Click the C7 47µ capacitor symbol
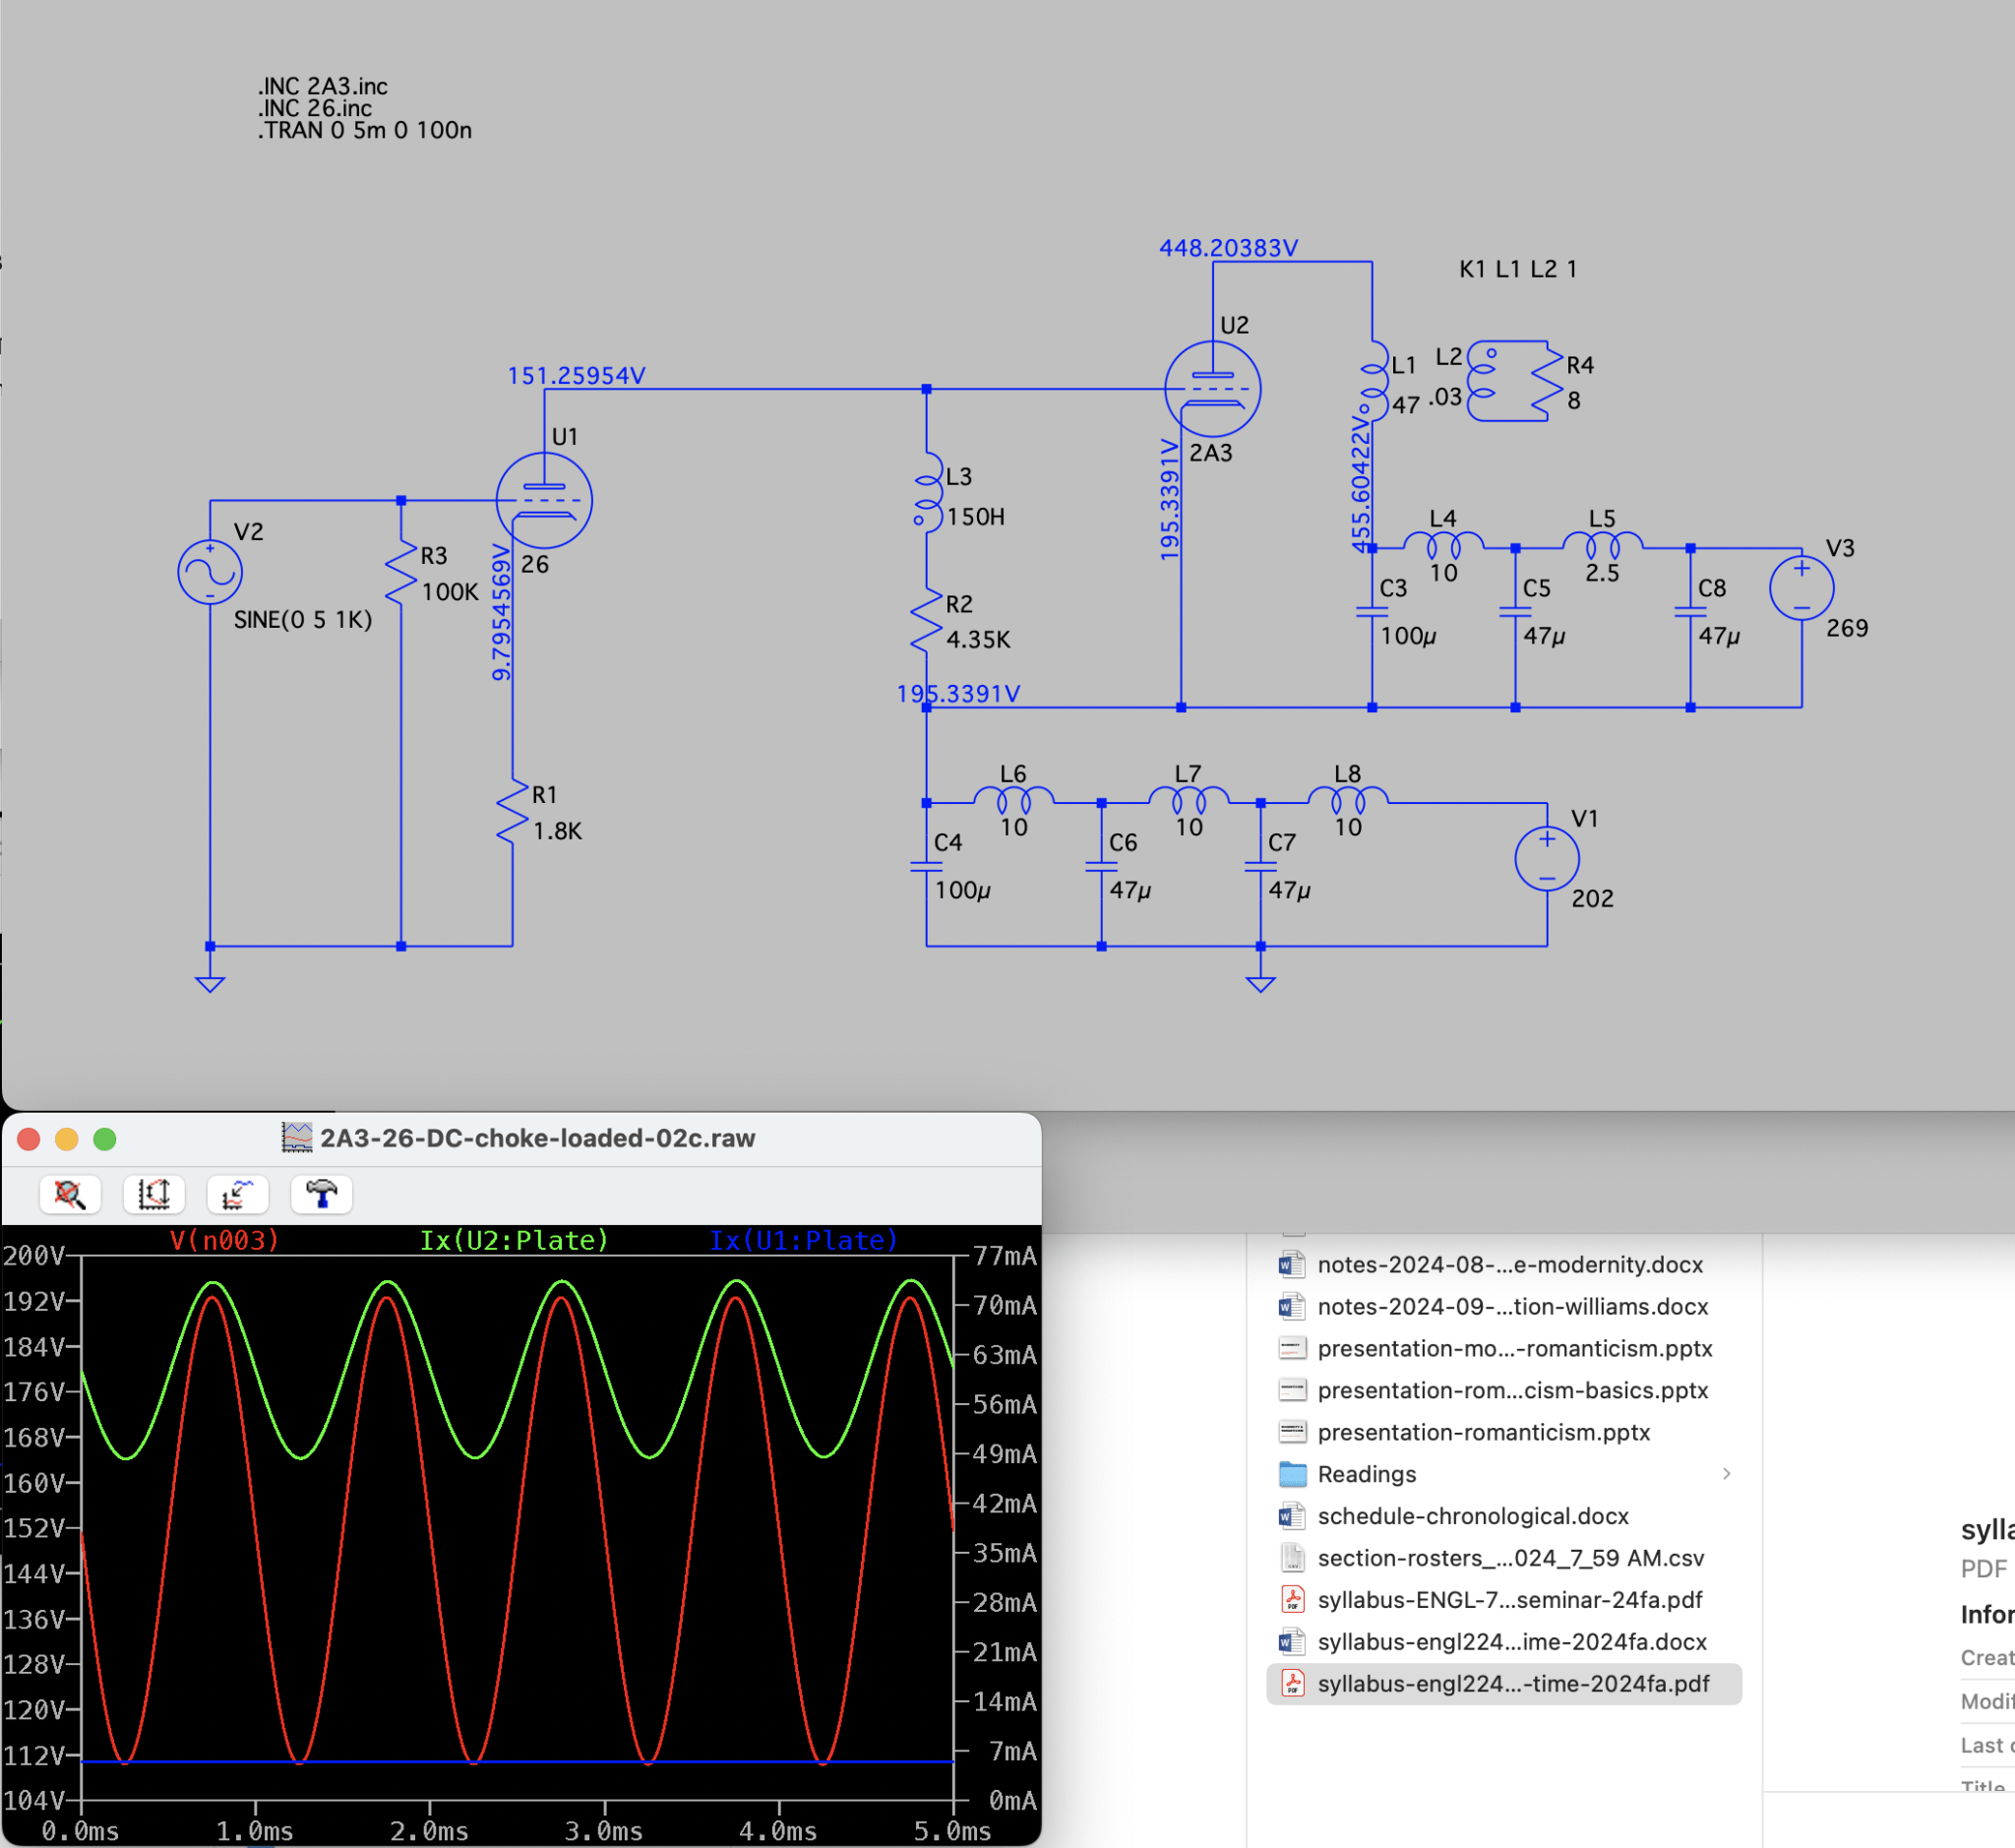Screen dimensions: 2015x1848 (1260, 866)
